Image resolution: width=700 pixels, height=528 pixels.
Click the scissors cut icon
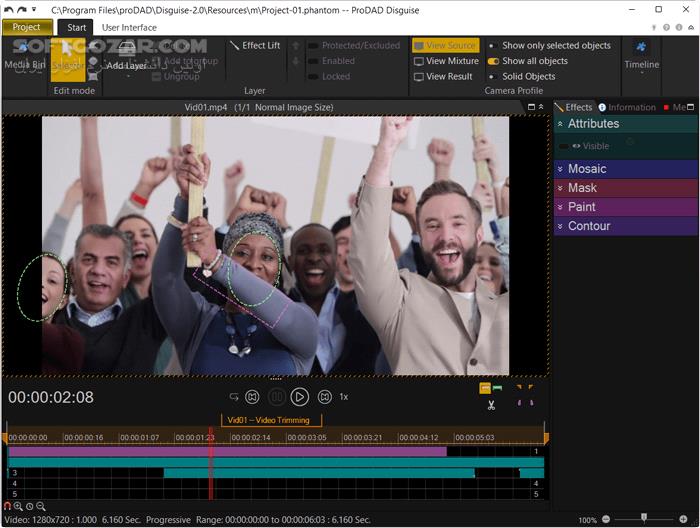tap(491, 405)
